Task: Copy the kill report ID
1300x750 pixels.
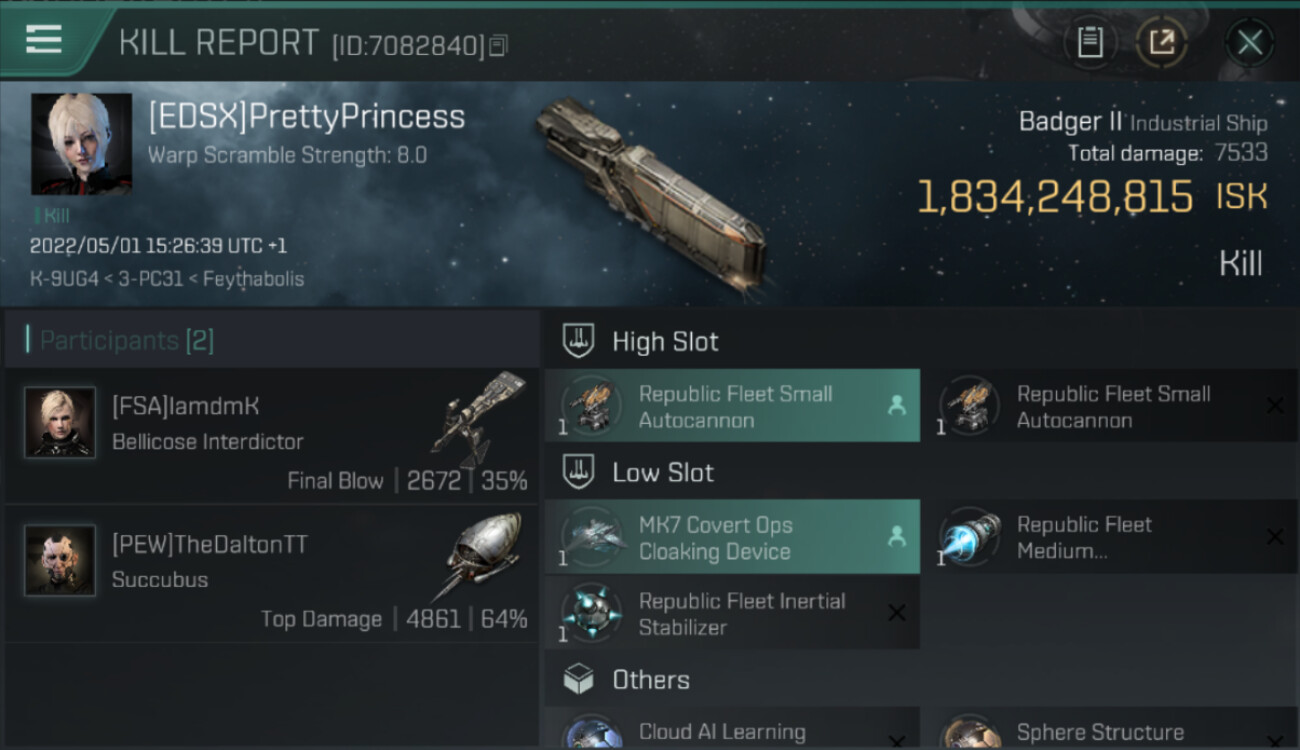Action: pyautogui.click(x=498, y=45)
